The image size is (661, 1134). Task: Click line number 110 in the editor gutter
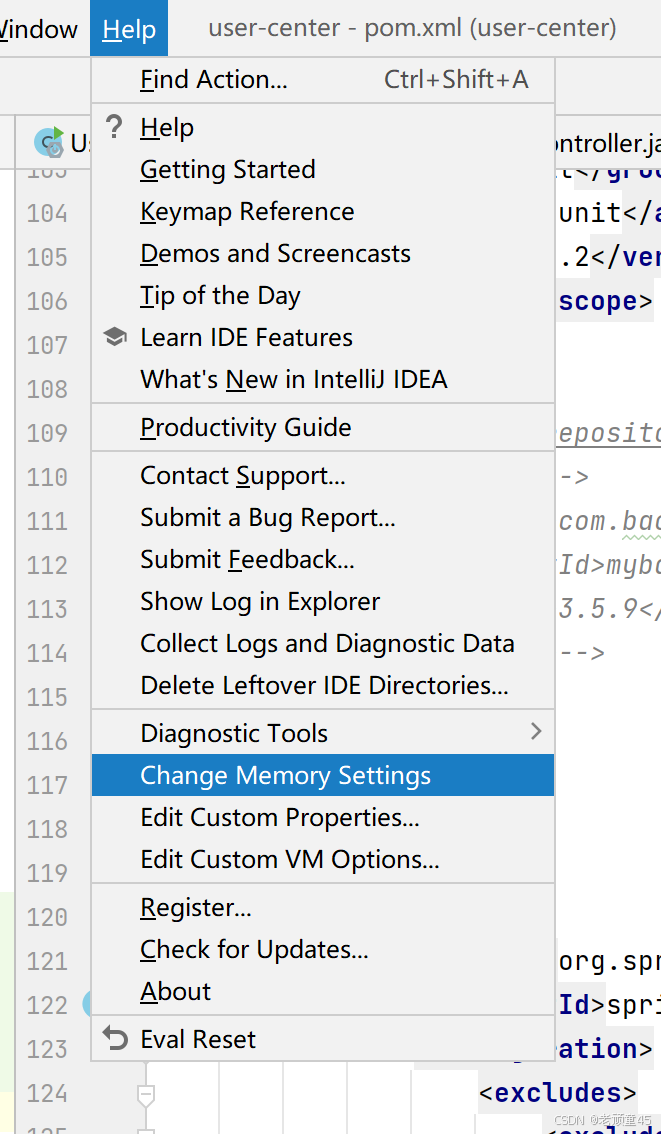[47, 477]
